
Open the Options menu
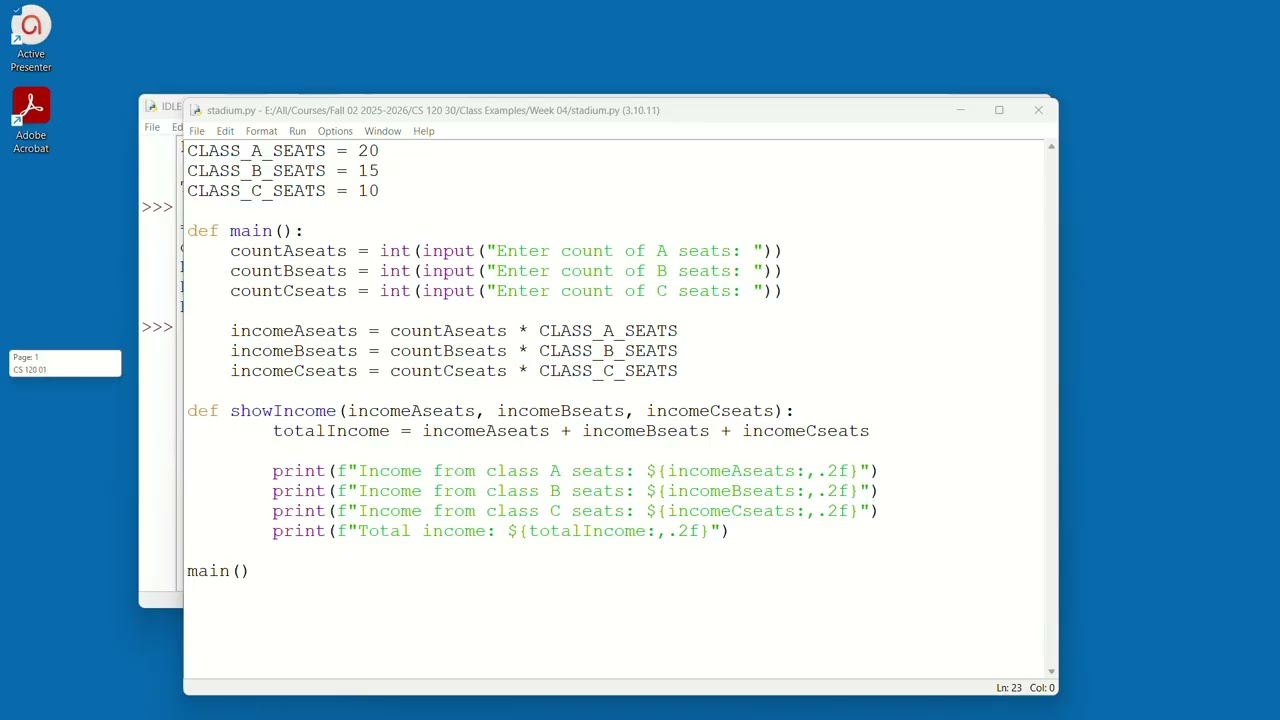click(335, 131)
